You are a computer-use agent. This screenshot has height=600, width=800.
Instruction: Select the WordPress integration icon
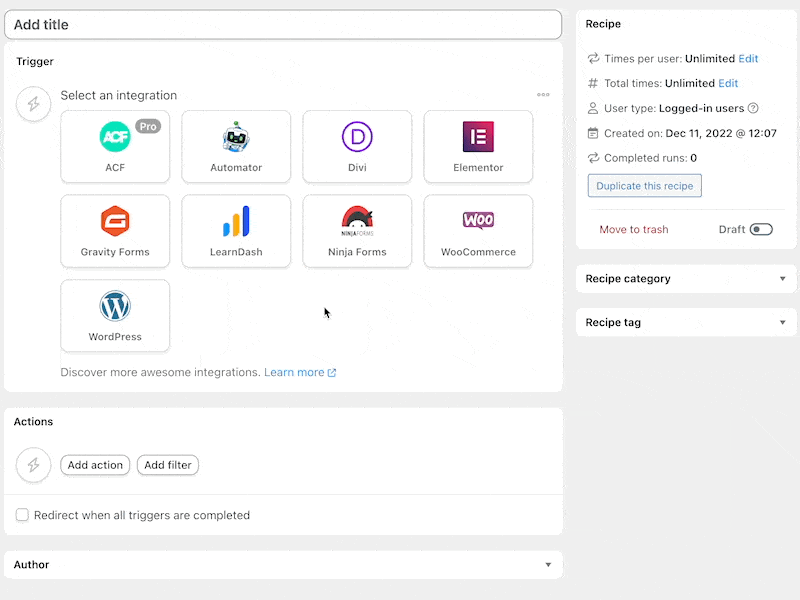pyautogui.click(x=115, y=306)
